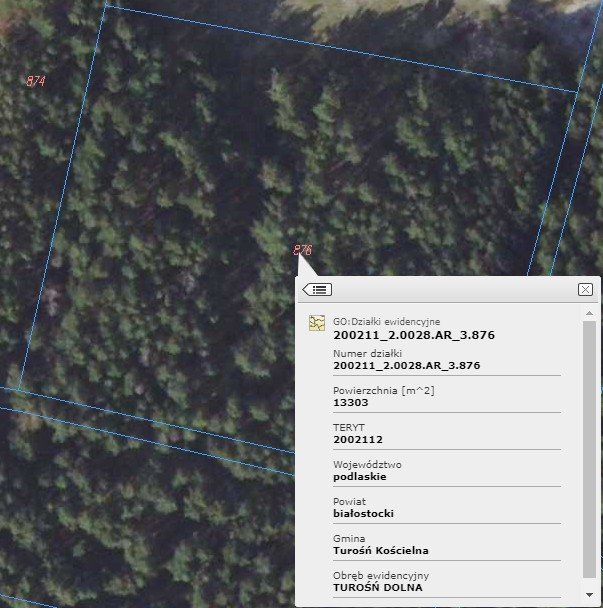Click the scrollbar up arrow in popup

(589, 313)
